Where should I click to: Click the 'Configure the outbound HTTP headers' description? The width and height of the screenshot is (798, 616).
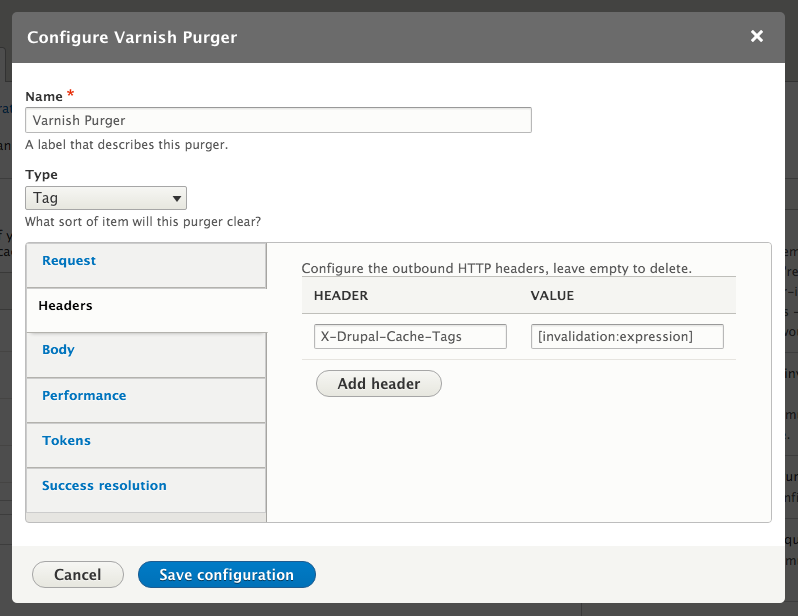click(497, 268)
